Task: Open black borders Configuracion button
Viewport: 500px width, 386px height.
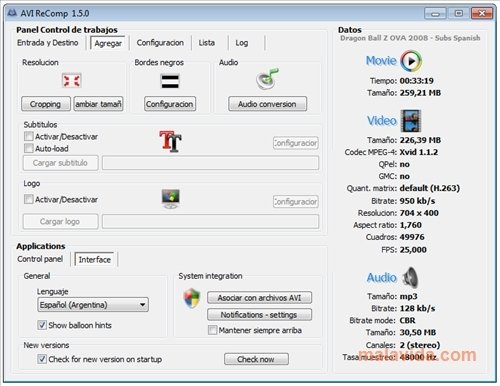Action: (170, 104)
